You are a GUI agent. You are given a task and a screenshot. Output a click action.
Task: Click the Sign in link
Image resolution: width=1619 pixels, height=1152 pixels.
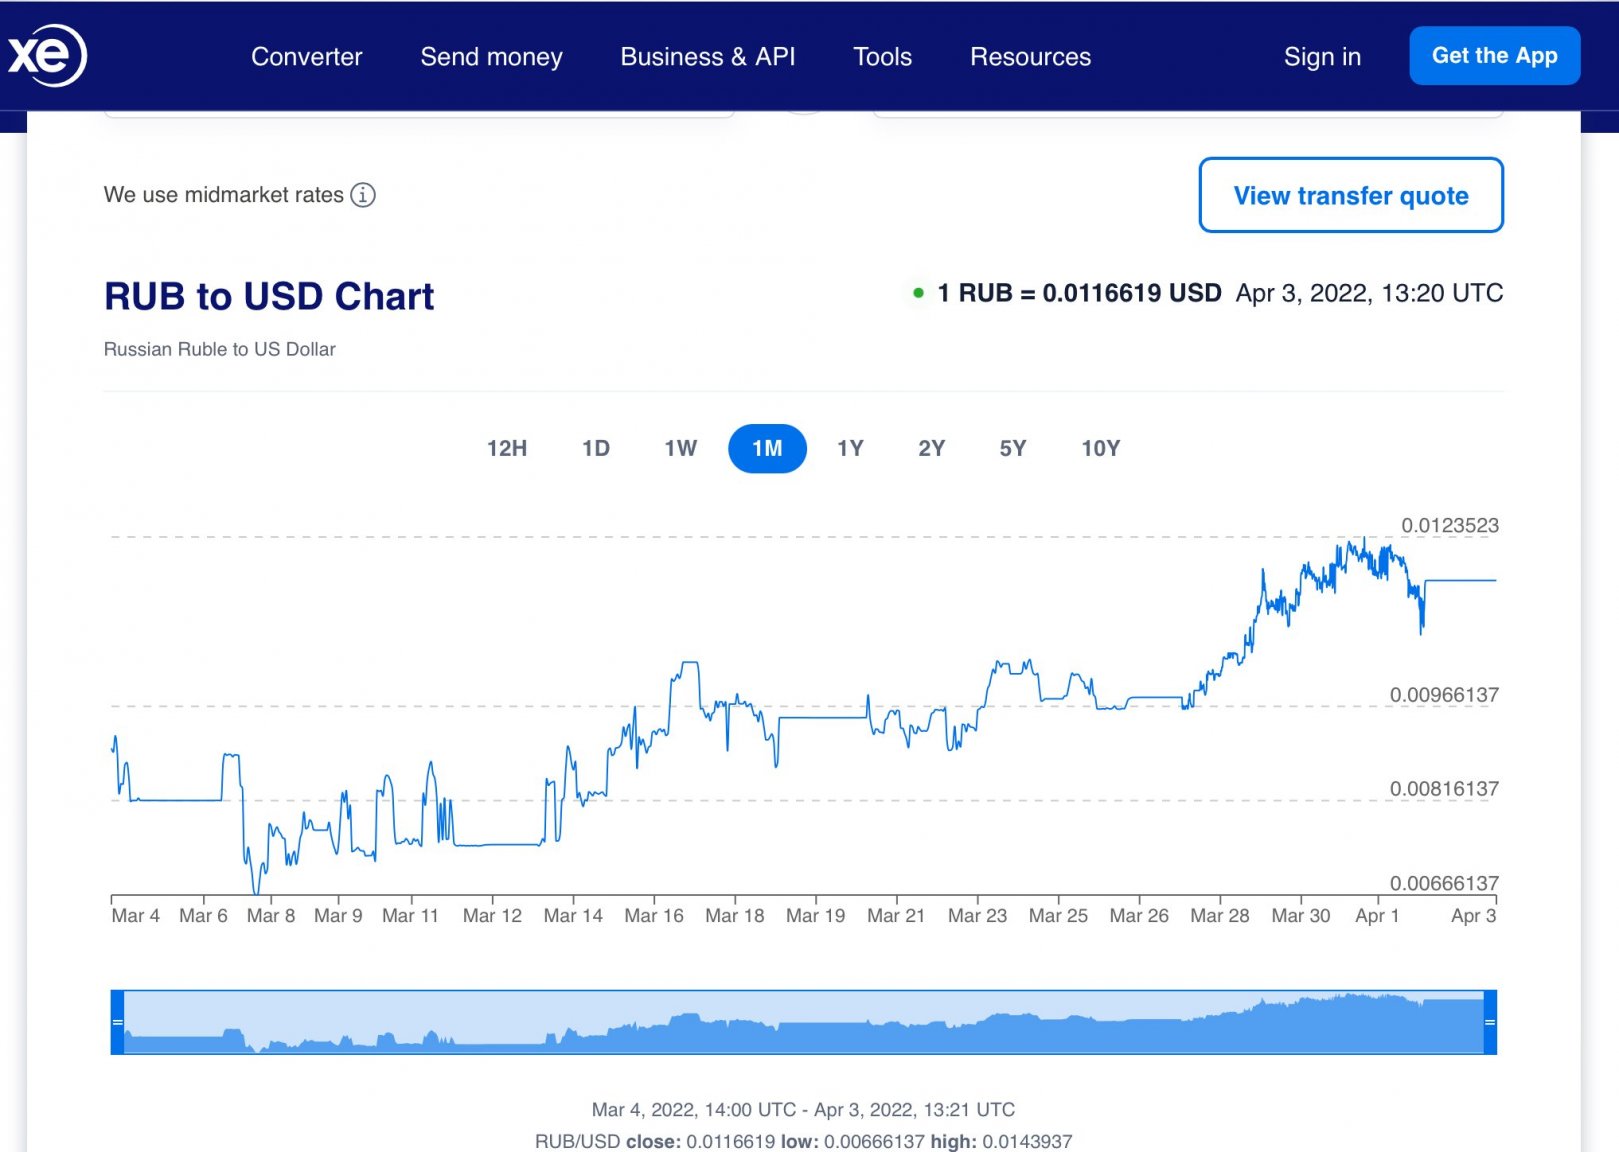(1322, 57)
